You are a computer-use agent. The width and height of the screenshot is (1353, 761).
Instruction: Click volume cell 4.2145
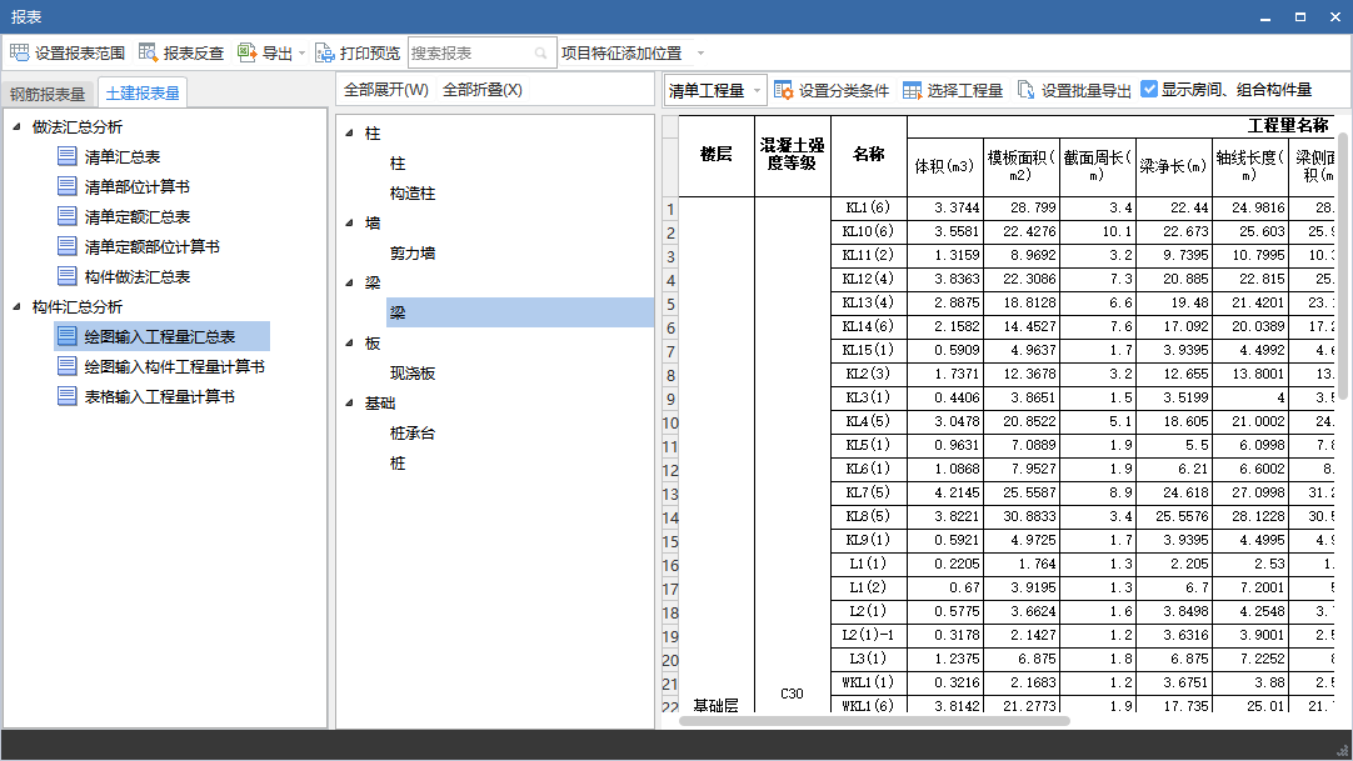(945, 493)
